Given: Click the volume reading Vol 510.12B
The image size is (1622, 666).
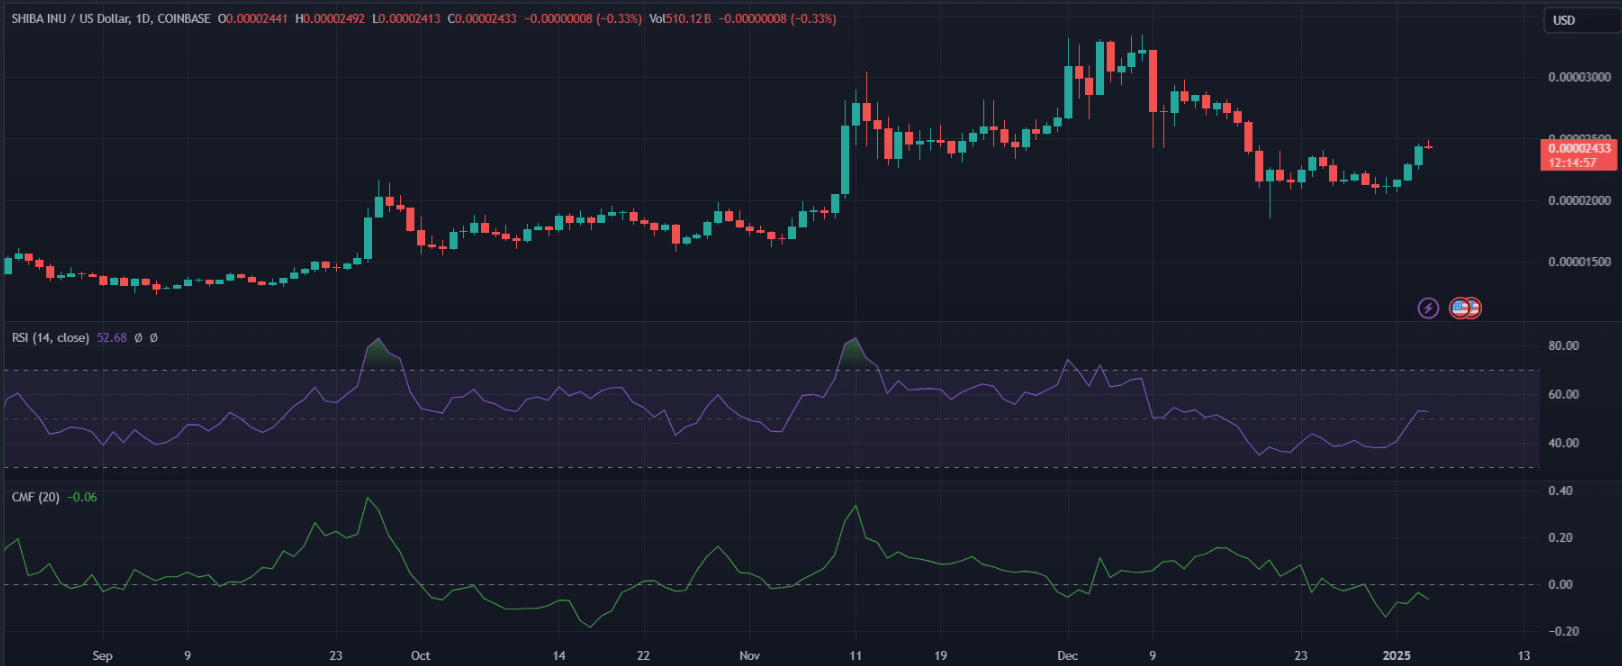Looking at the screenshot, I should (x=680, y=19).
